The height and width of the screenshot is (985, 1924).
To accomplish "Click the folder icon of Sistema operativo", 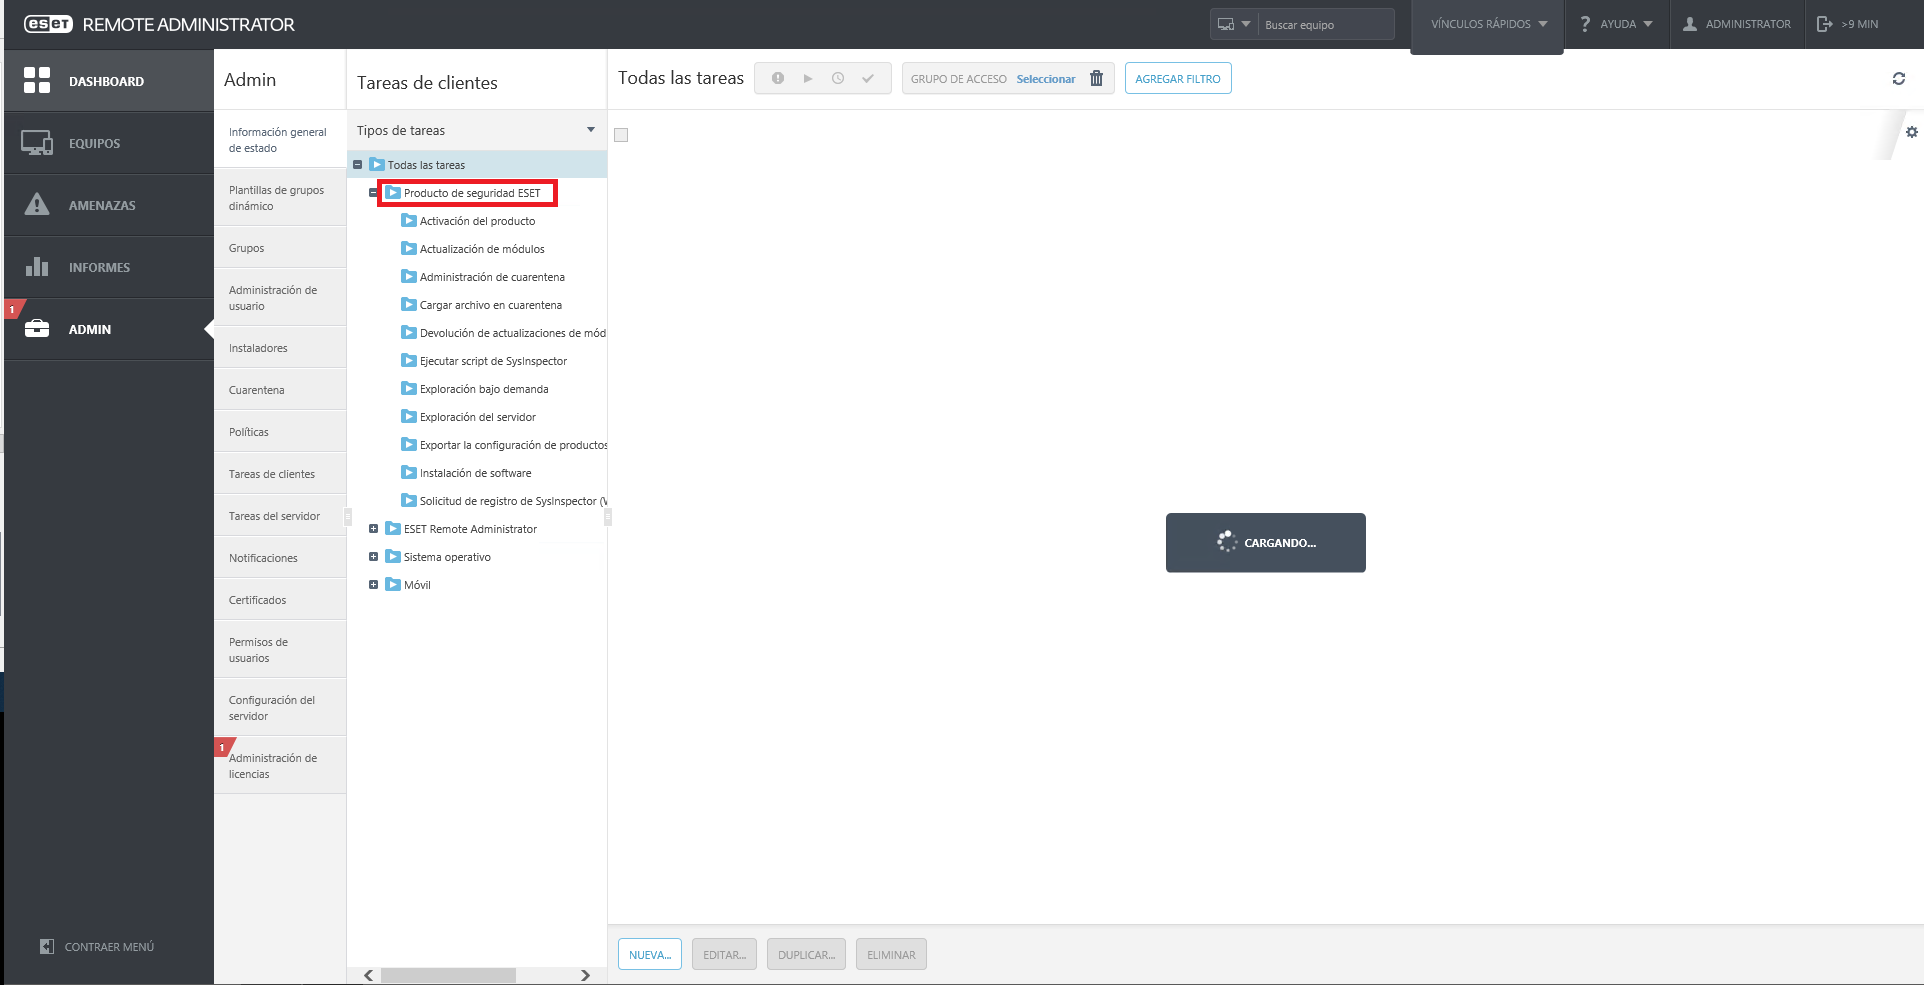I will (393, 556).
